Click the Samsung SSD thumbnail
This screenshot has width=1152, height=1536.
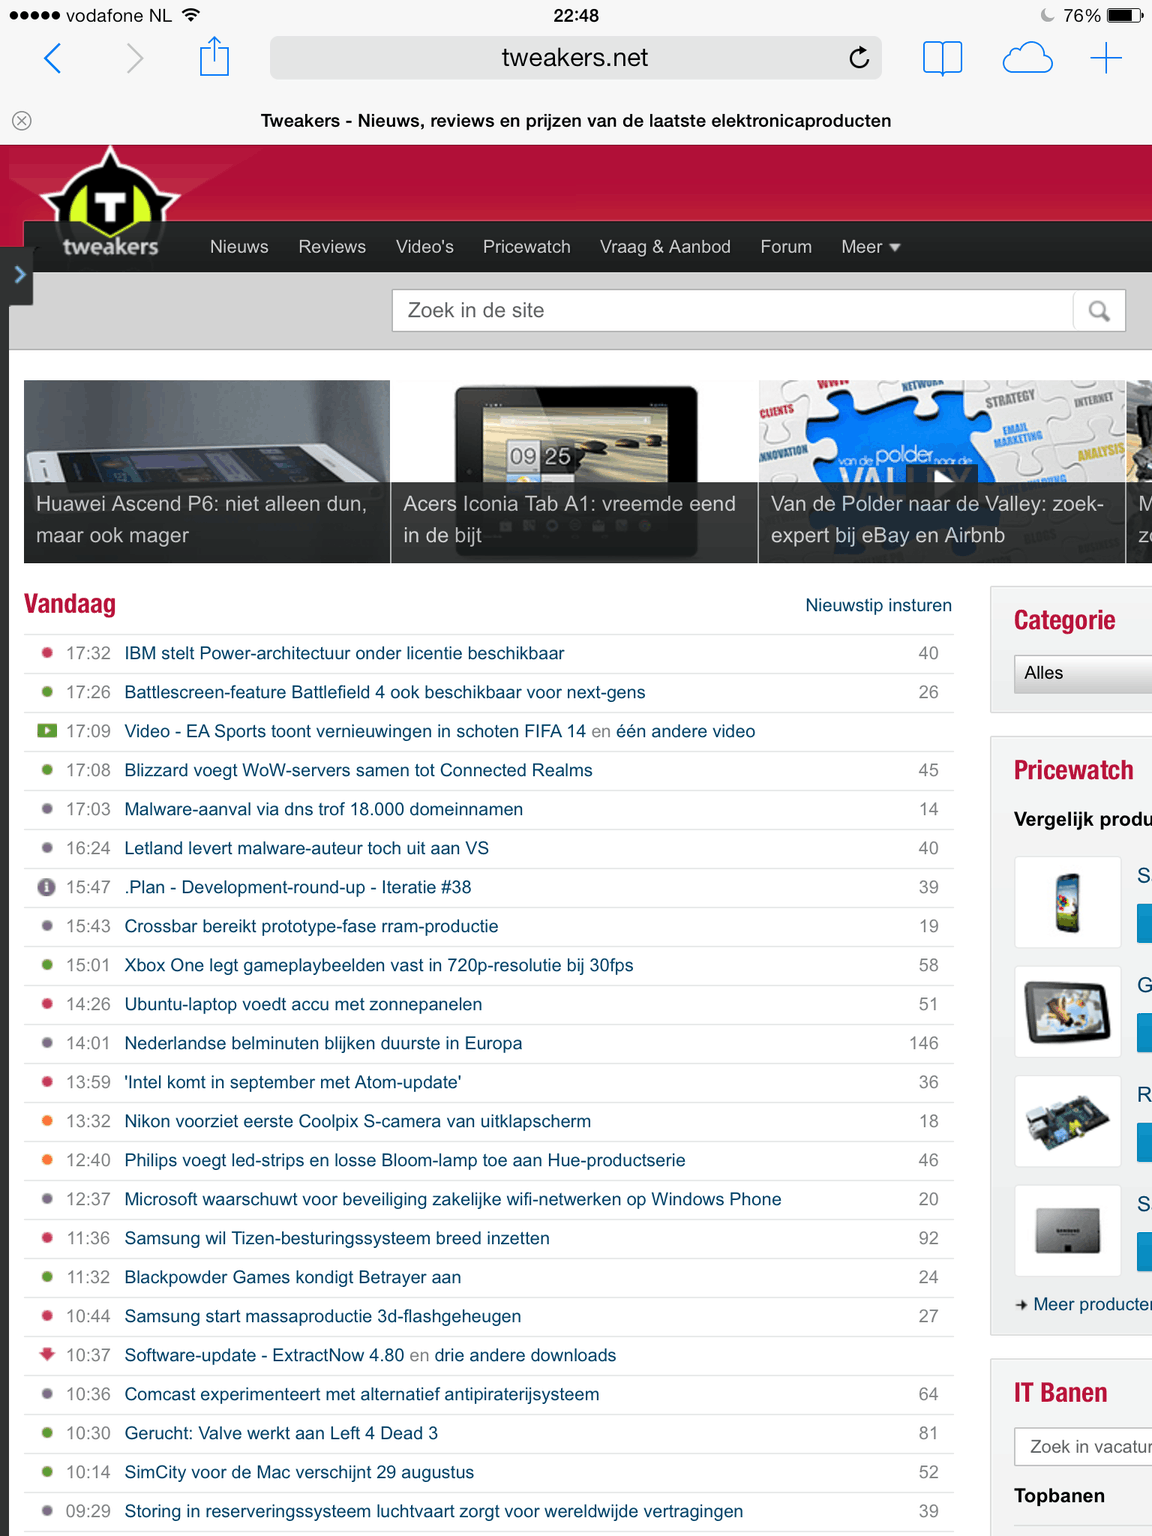[x=1068, y=1231]
